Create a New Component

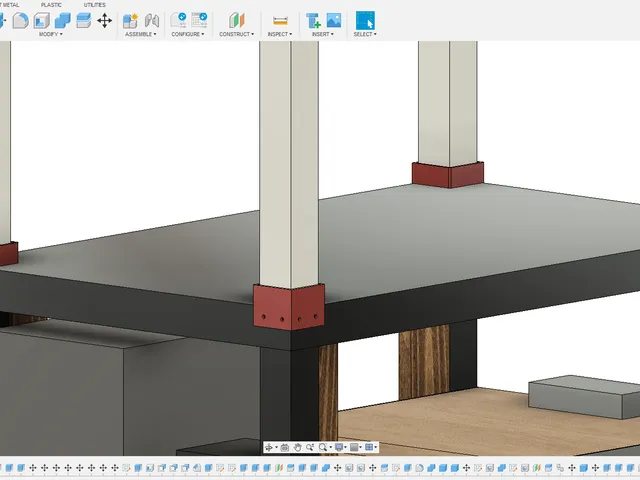(x=131, y=20)
